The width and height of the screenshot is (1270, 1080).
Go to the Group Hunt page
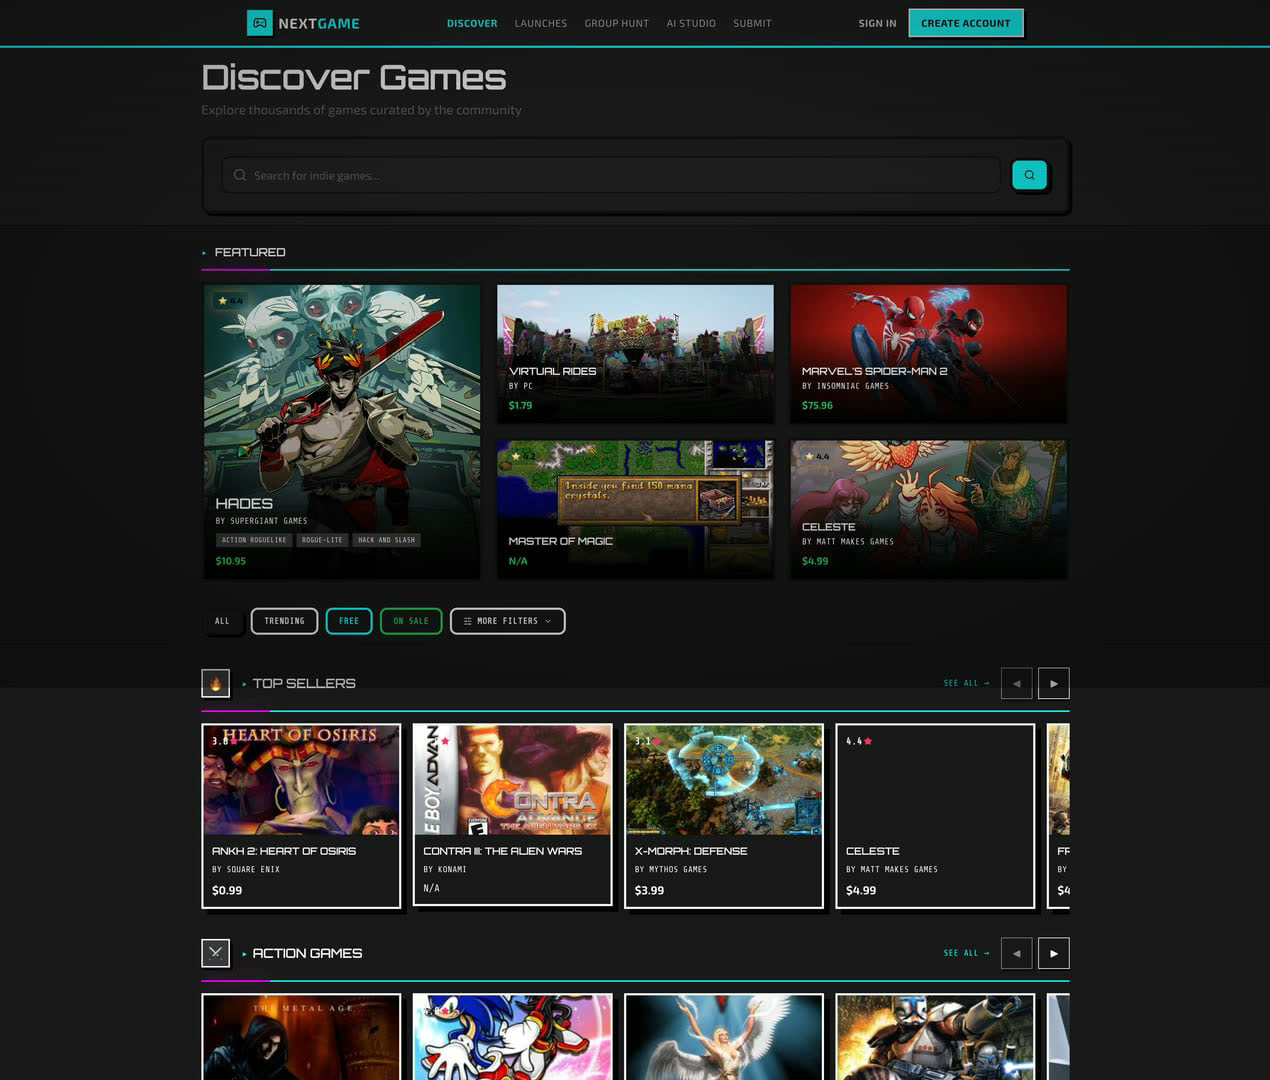pos(617,23)
